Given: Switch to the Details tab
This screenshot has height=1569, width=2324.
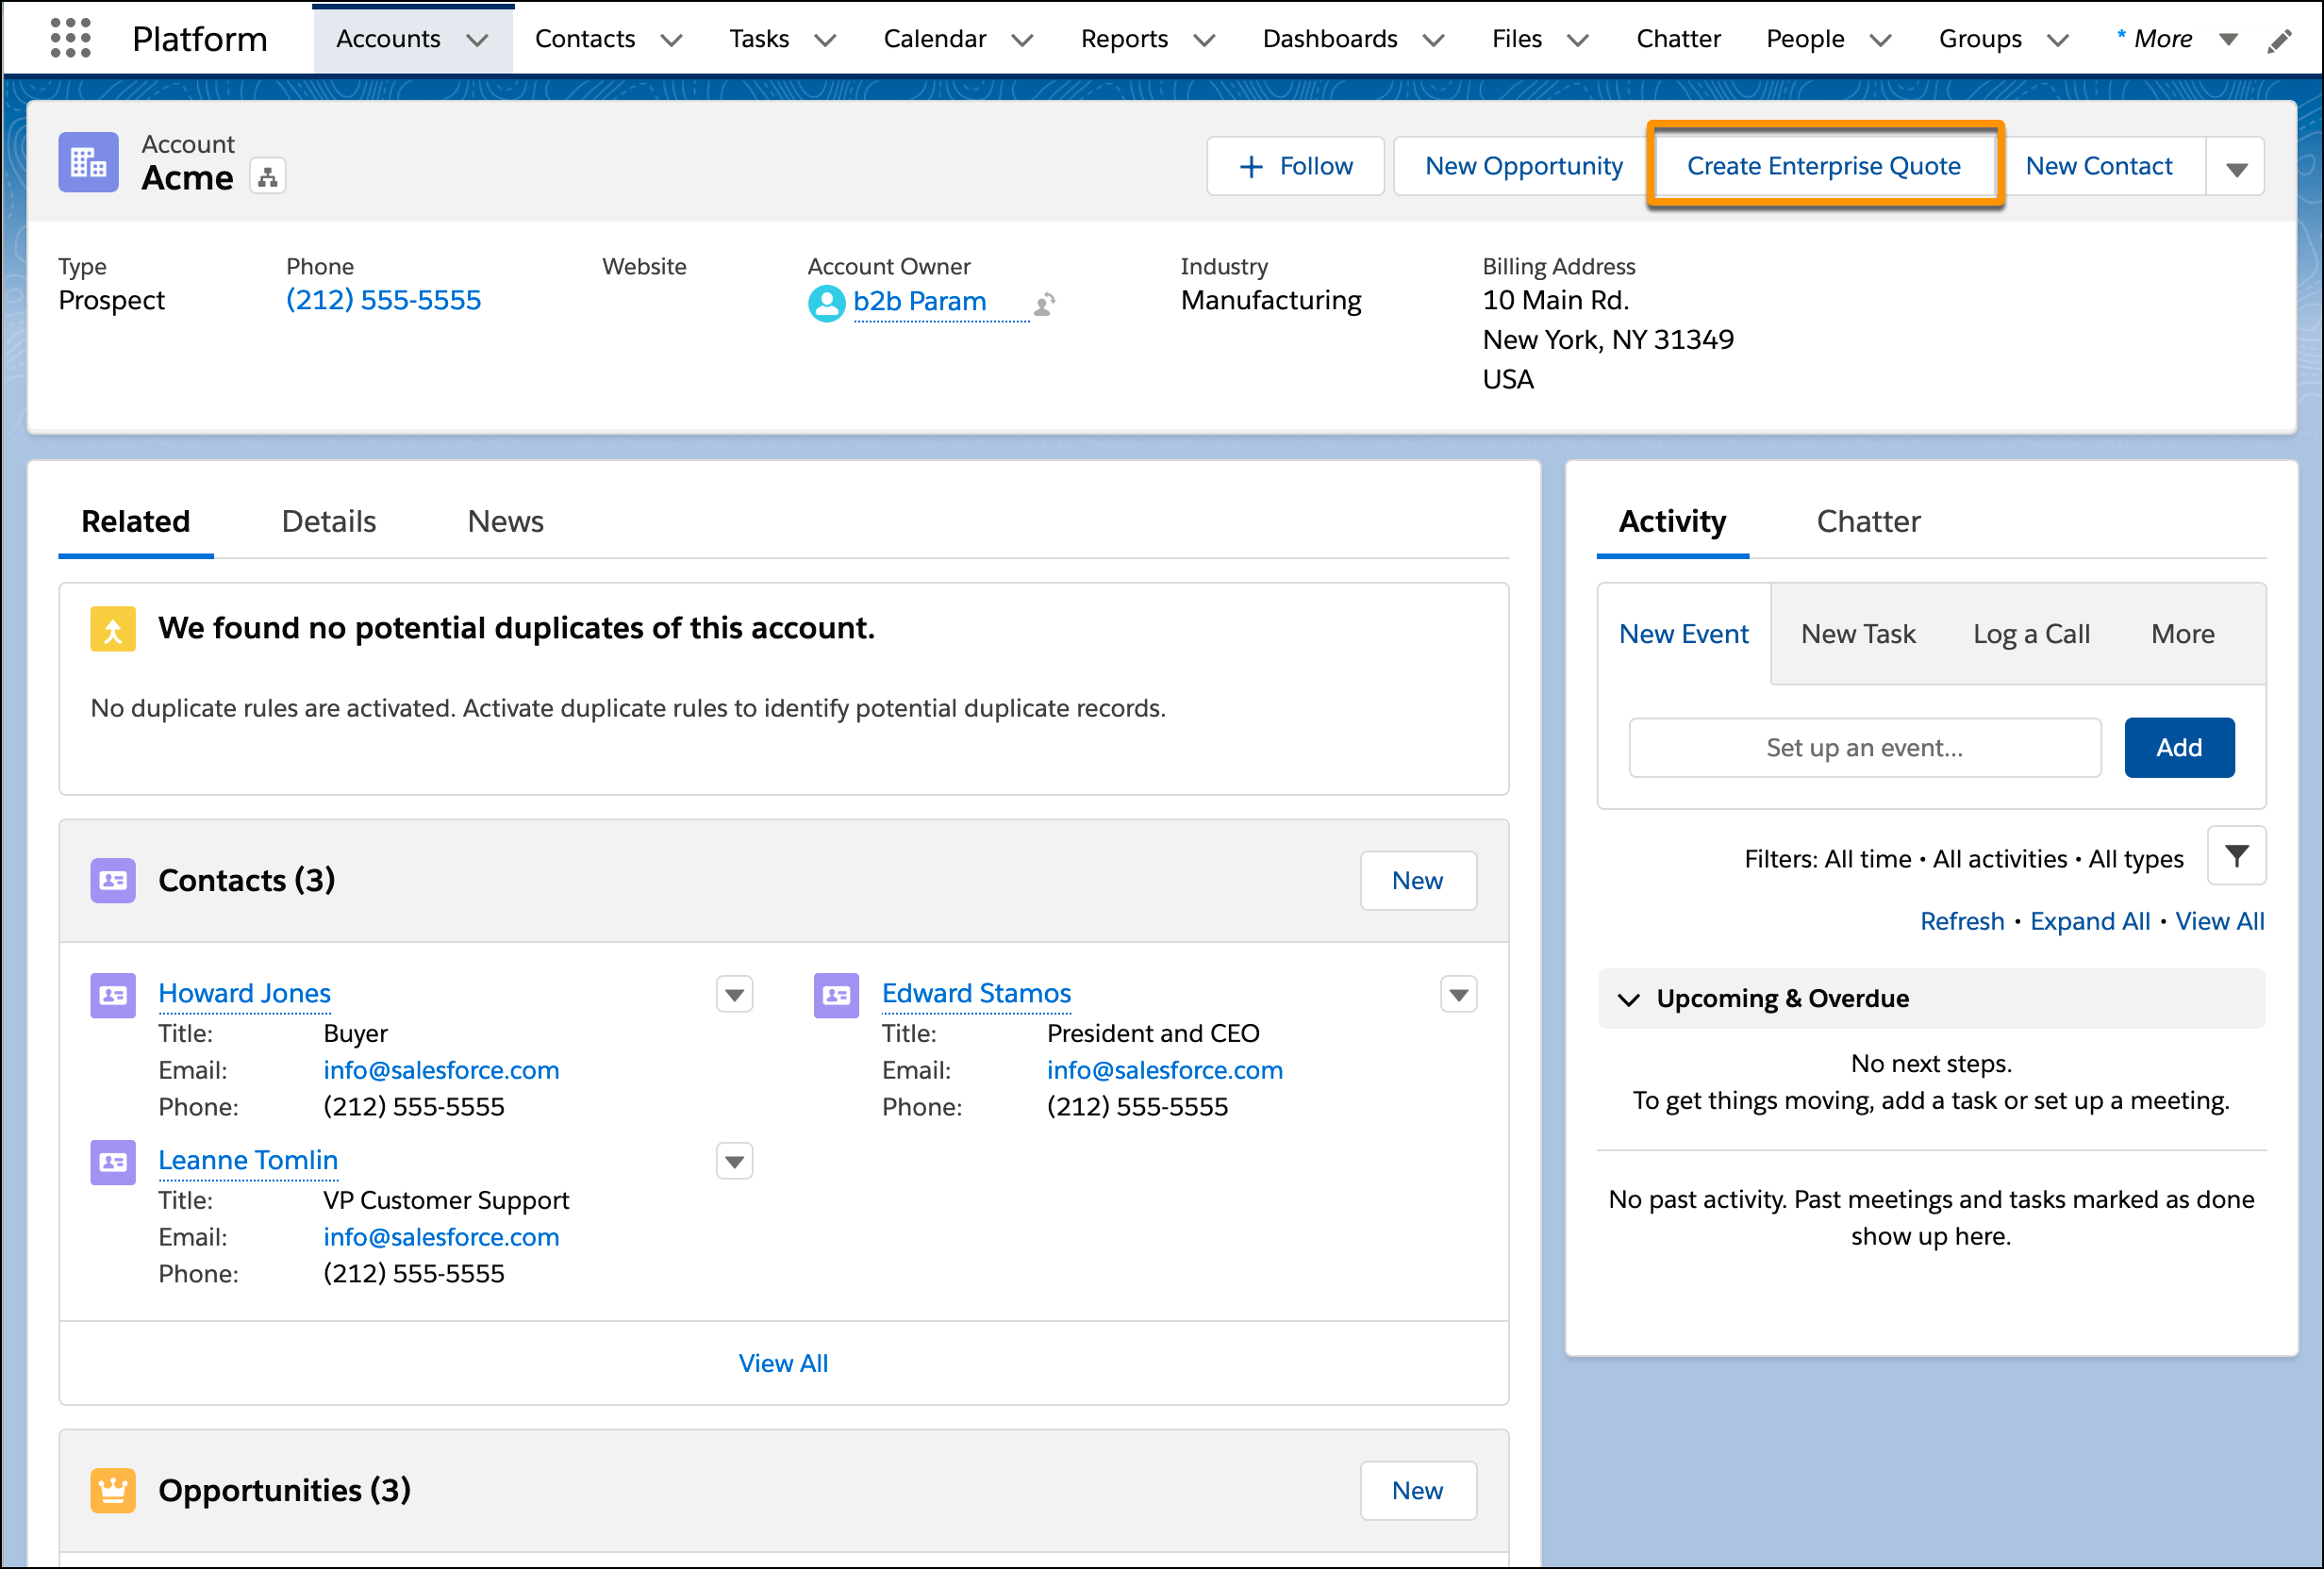Looking at the screenshot, I should click(x=328, y=521).
